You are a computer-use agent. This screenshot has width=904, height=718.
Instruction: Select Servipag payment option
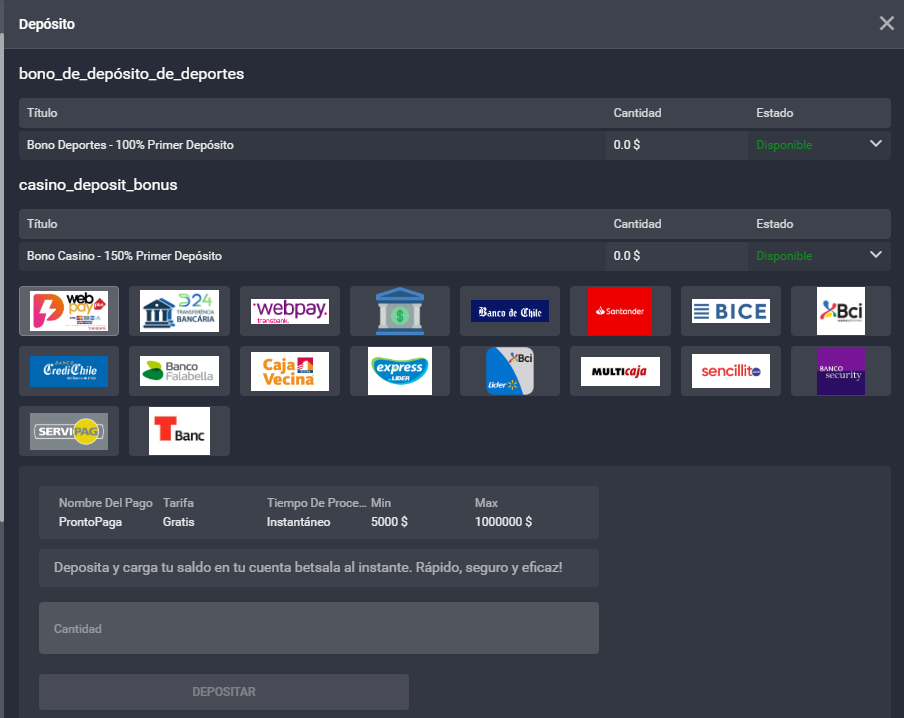69,431
